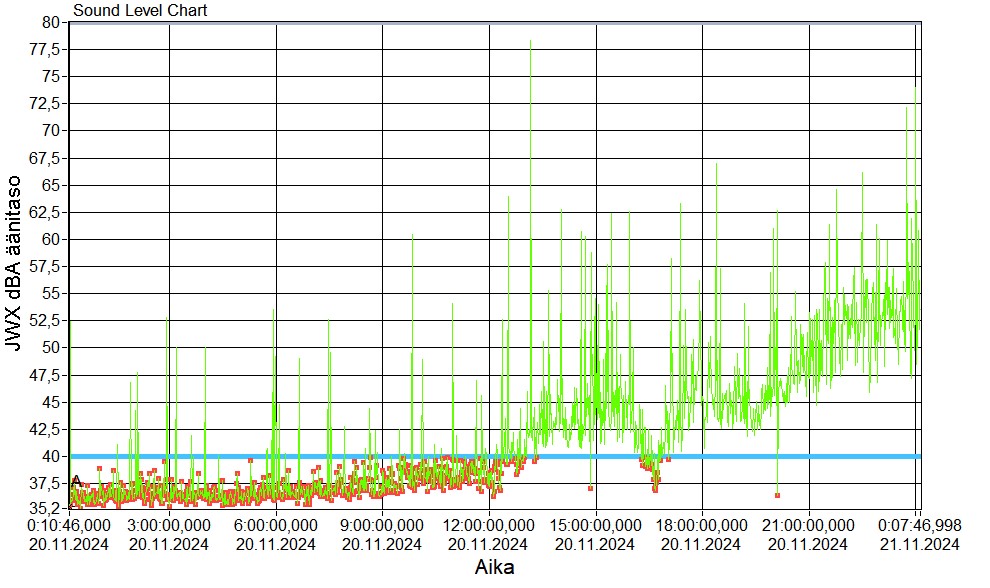Screen dimensions: 990x588
Task: Select the 77,5 y-axis tick label
Action: point(45,49)
